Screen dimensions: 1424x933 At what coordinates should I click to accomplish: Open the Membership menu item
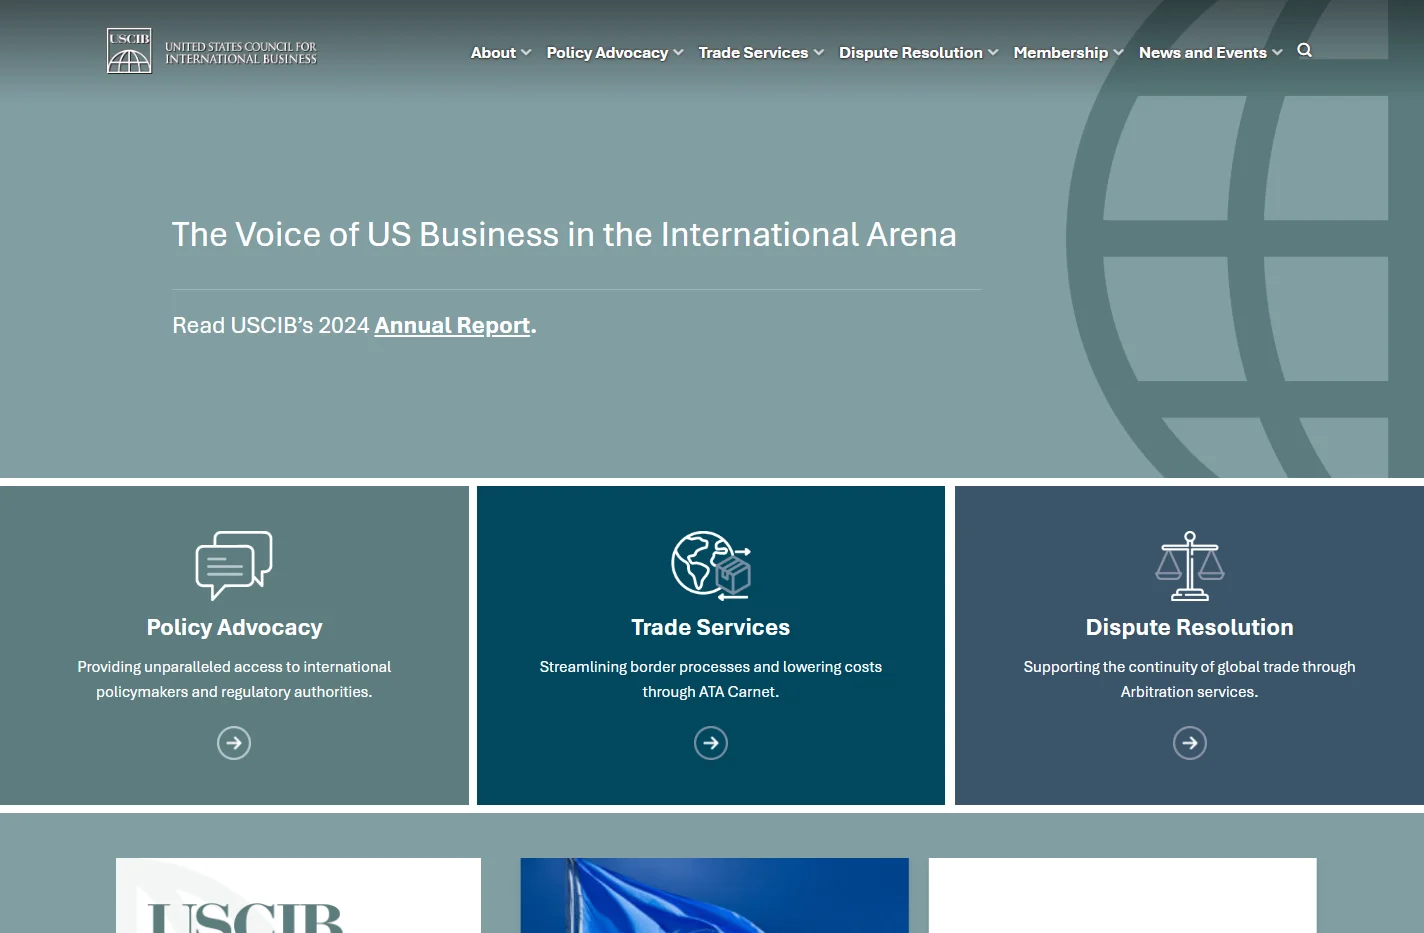(1060, 53)
